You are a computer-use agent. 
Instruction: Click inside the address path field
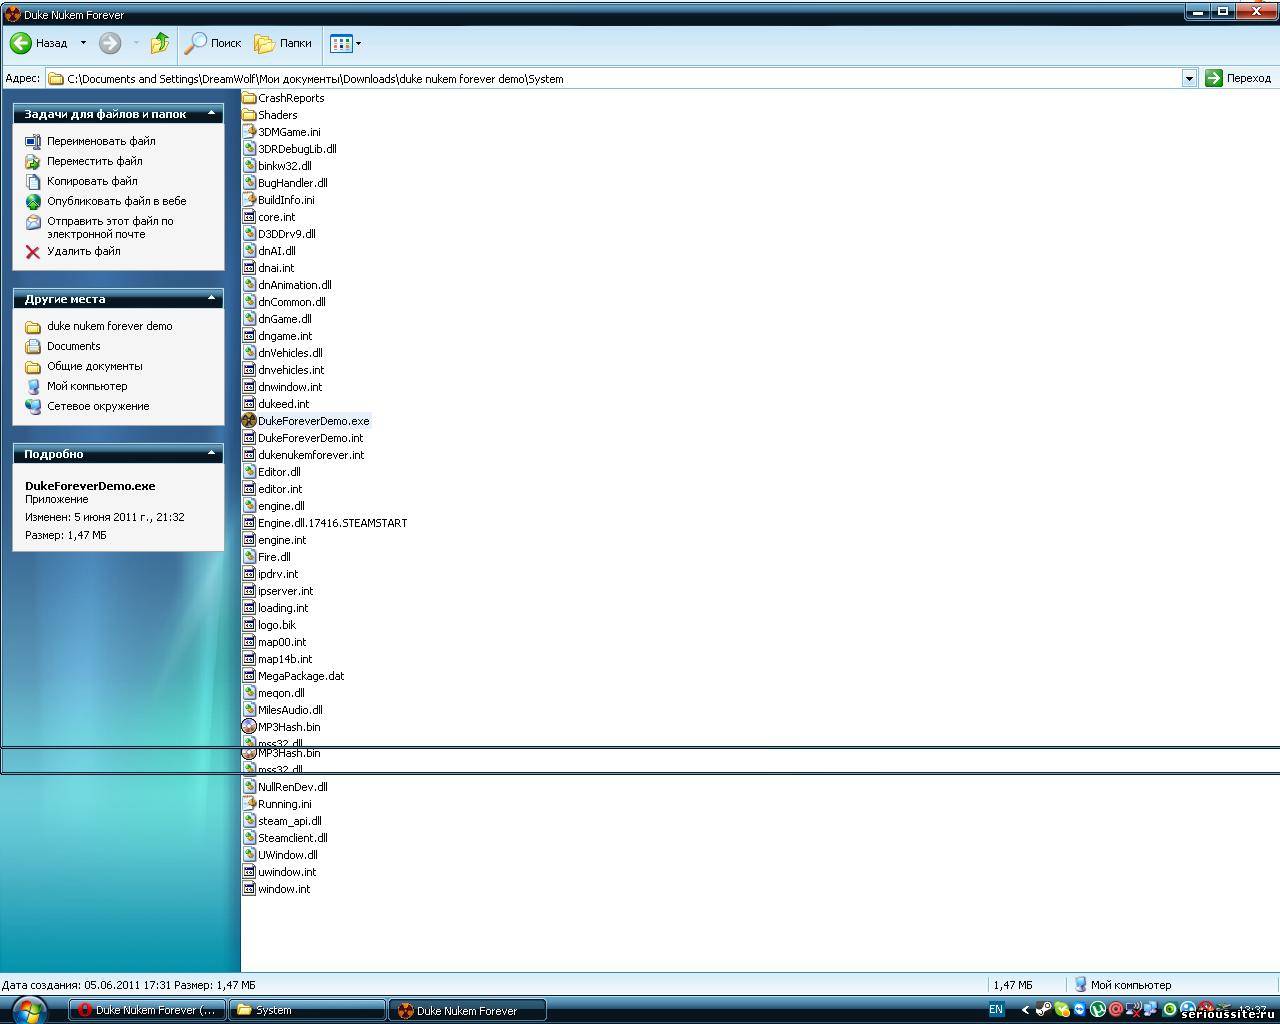(x=614, y=78)
